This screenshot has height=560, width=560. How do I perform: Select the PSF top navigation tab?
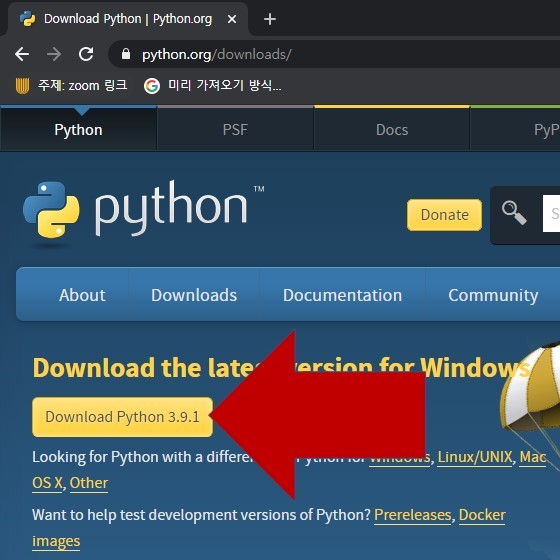(235, 130)
